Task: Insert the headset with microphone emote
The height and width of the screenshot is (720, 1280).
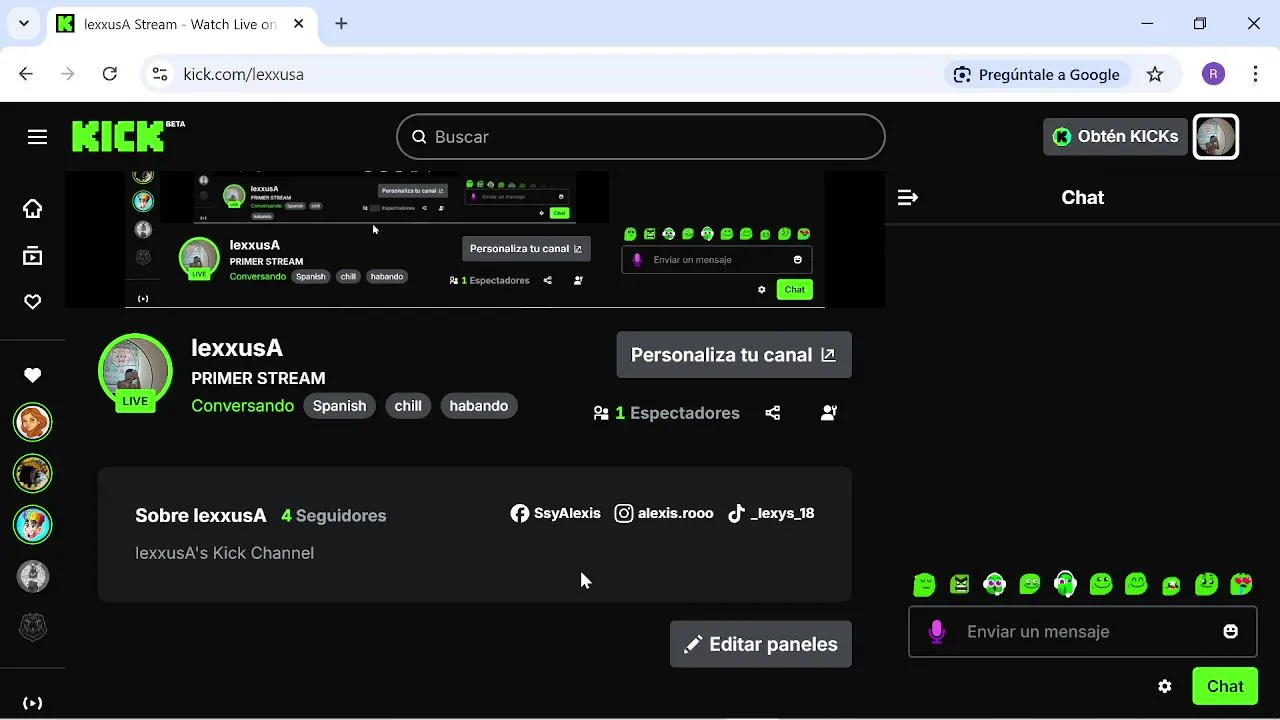Action: click(1065, 584)
